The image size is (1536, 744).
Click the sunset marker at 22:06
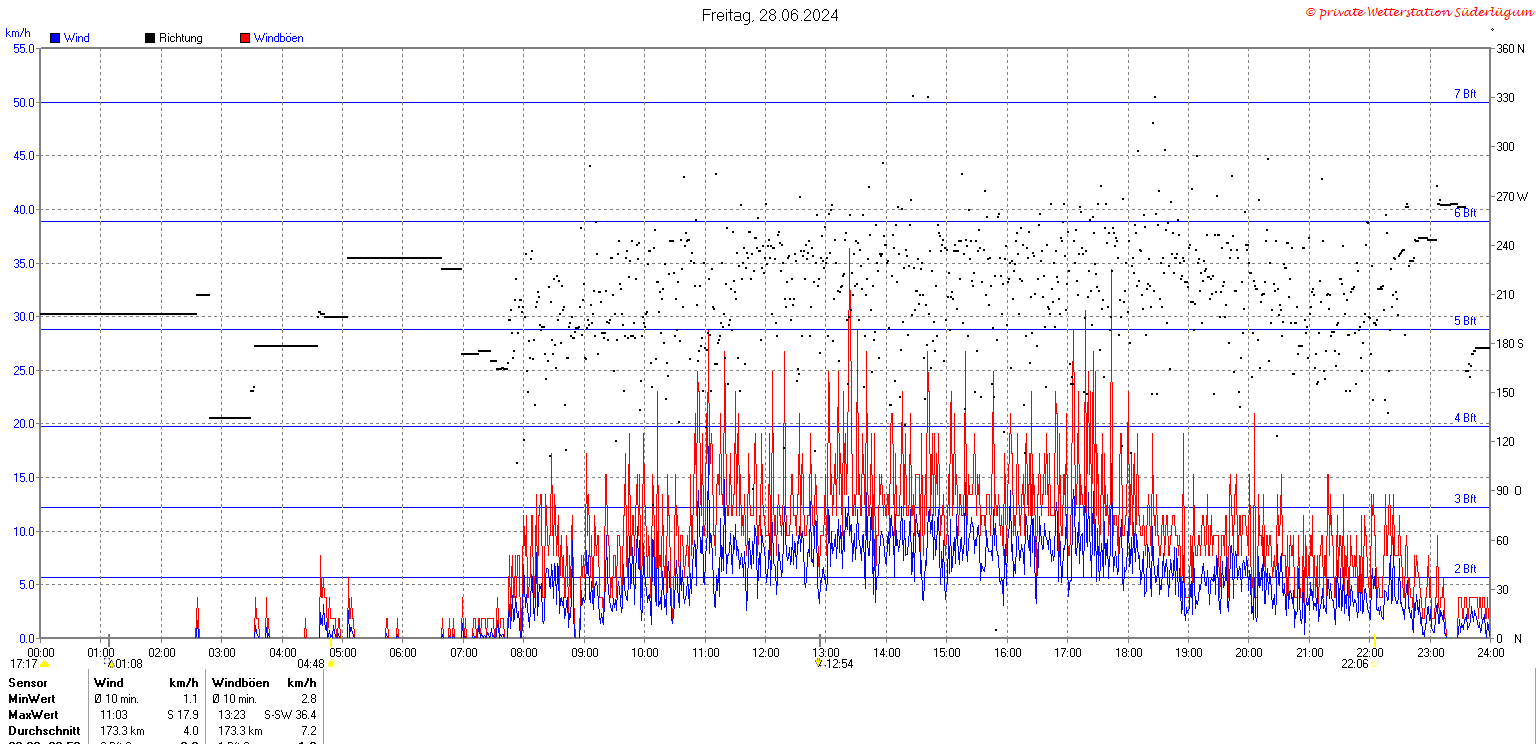(1375, 663)
